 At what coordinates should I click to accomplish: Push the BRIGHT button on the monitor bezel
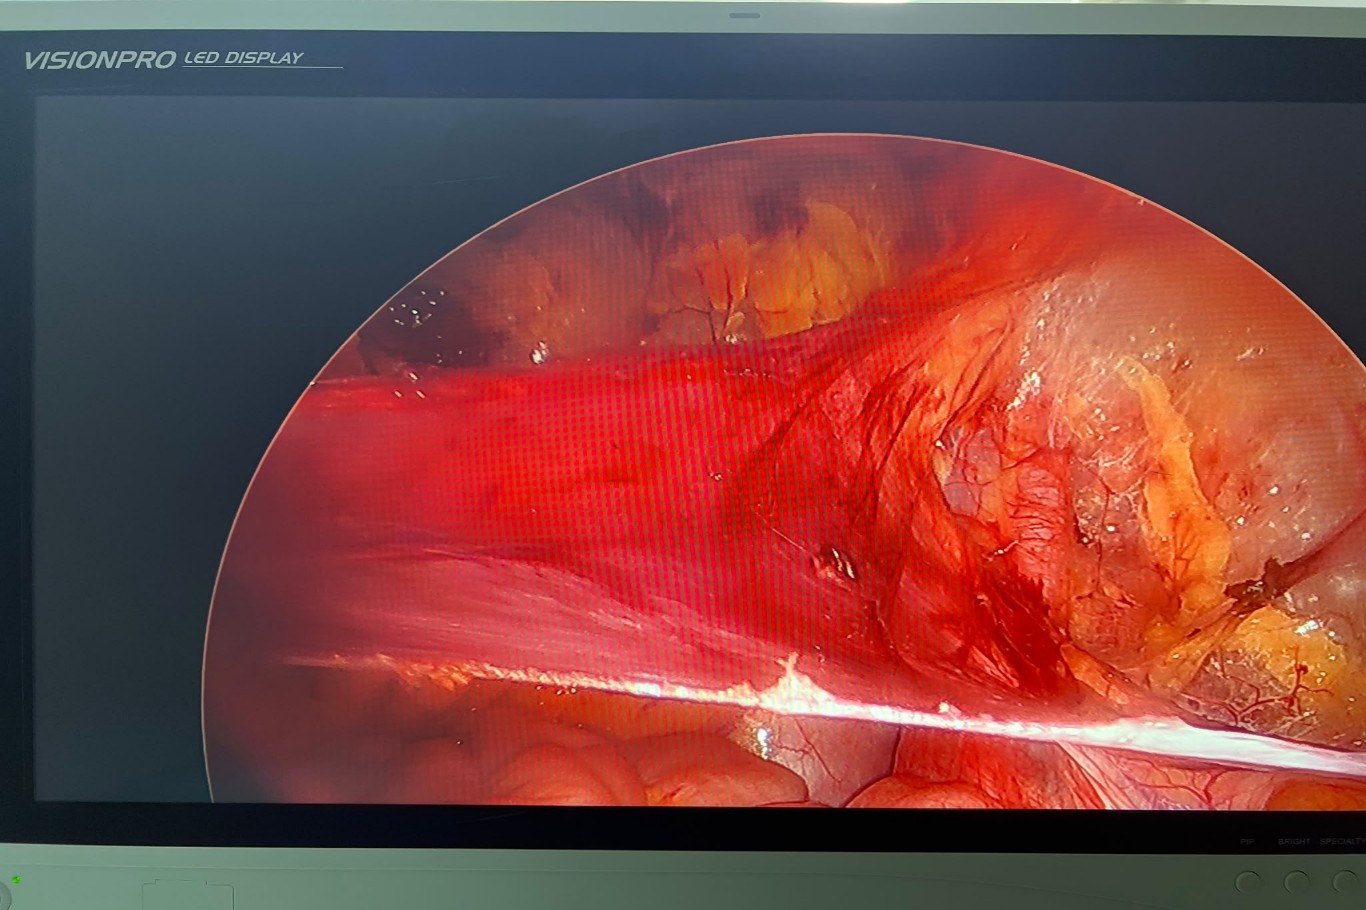coord(1297,882)
